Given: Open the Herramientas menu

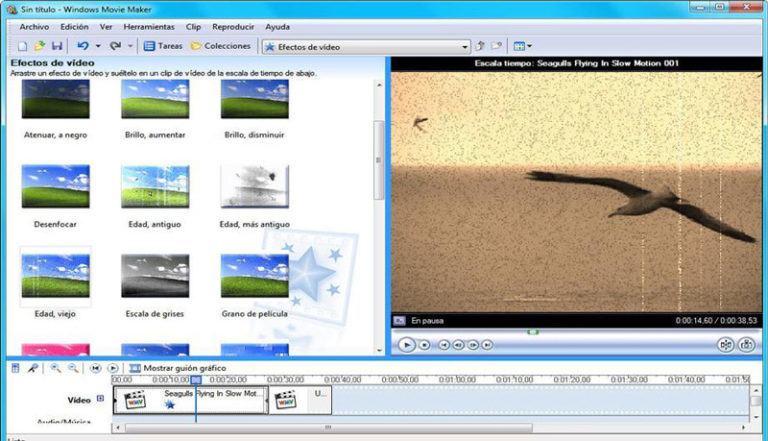Looking at the screenshot, I should (x=149, y=27).
